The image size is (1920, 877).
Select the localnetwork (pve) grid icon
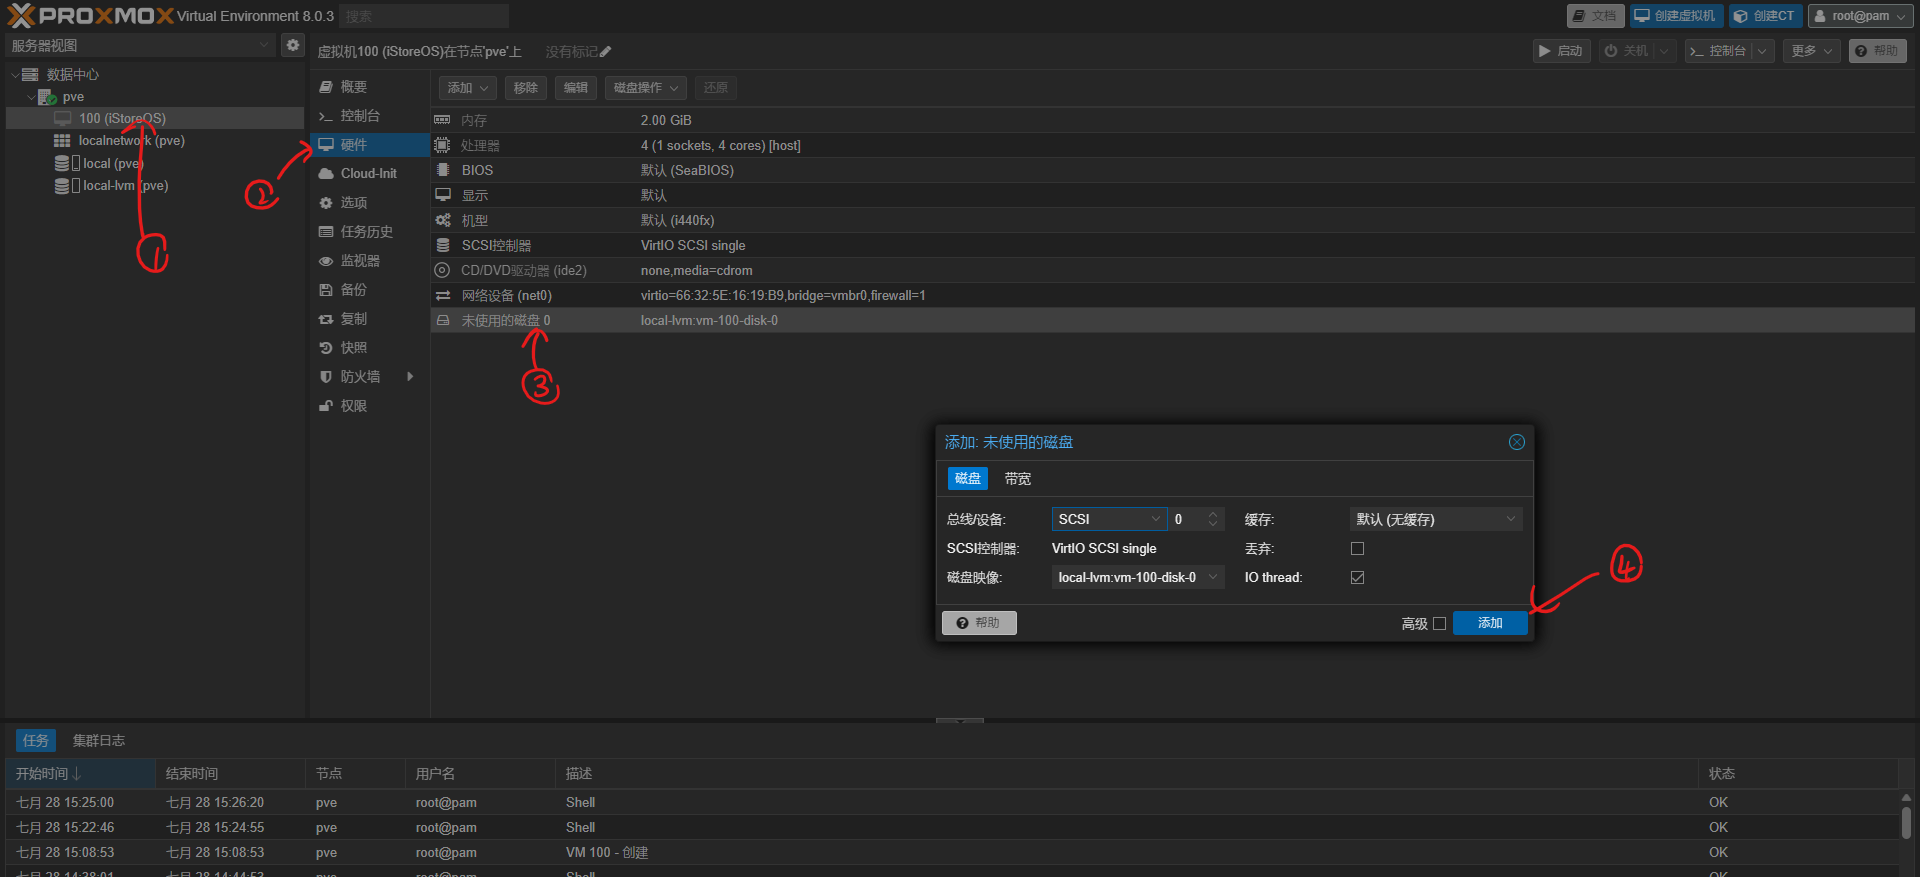tap(62, 141)
